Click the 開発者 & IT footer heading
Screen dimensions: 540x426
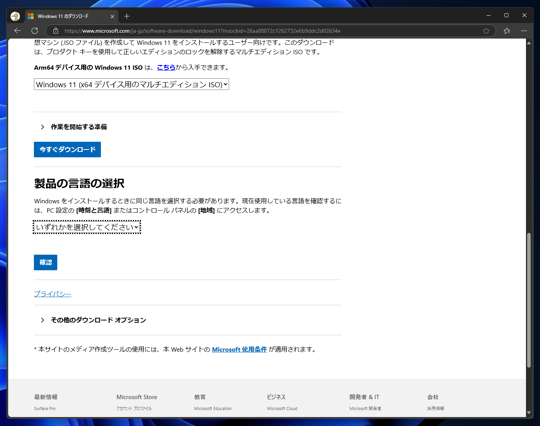pos(364,397)
